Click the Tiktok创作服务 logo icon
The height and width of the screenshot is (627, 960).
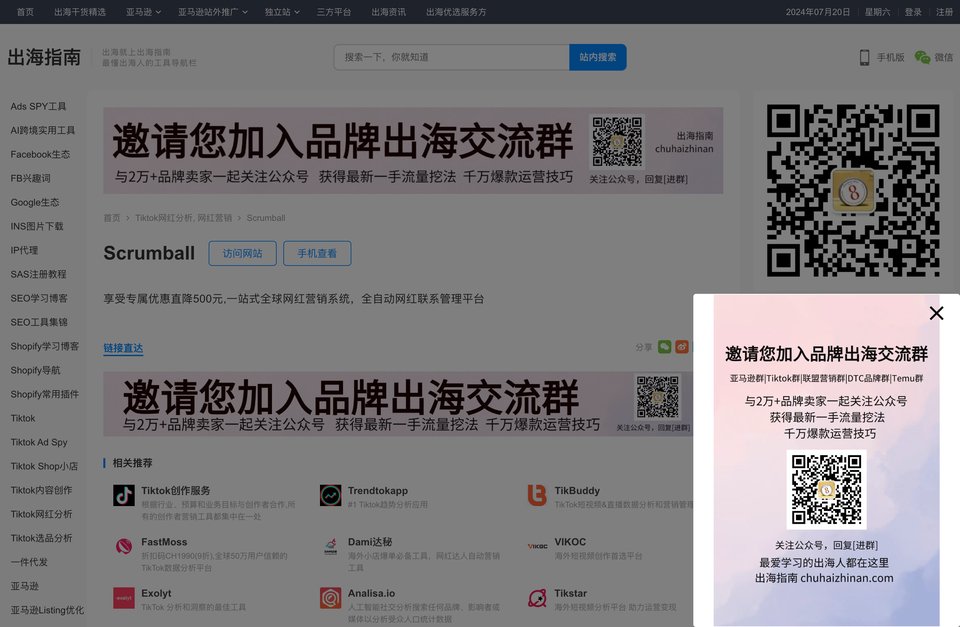point(124,495)
